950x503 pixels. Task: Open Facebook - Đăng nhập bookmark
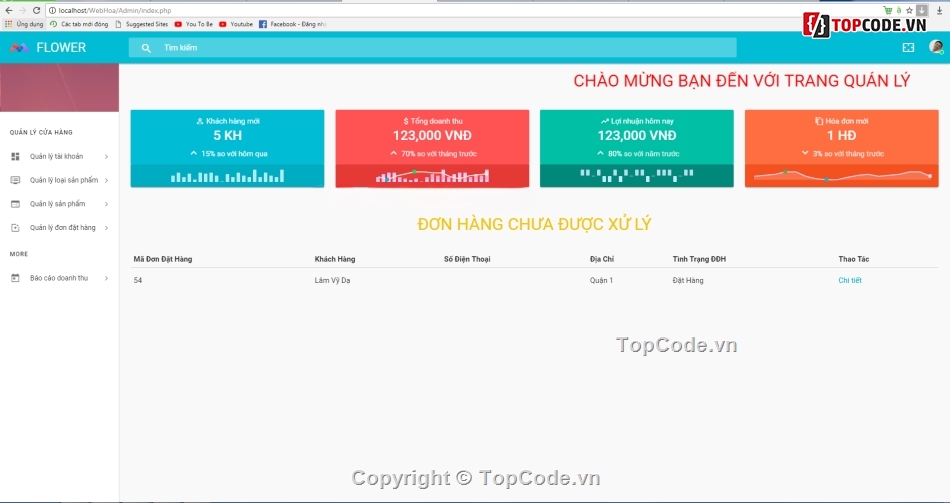pyautogui.click(x=293, y=24)
